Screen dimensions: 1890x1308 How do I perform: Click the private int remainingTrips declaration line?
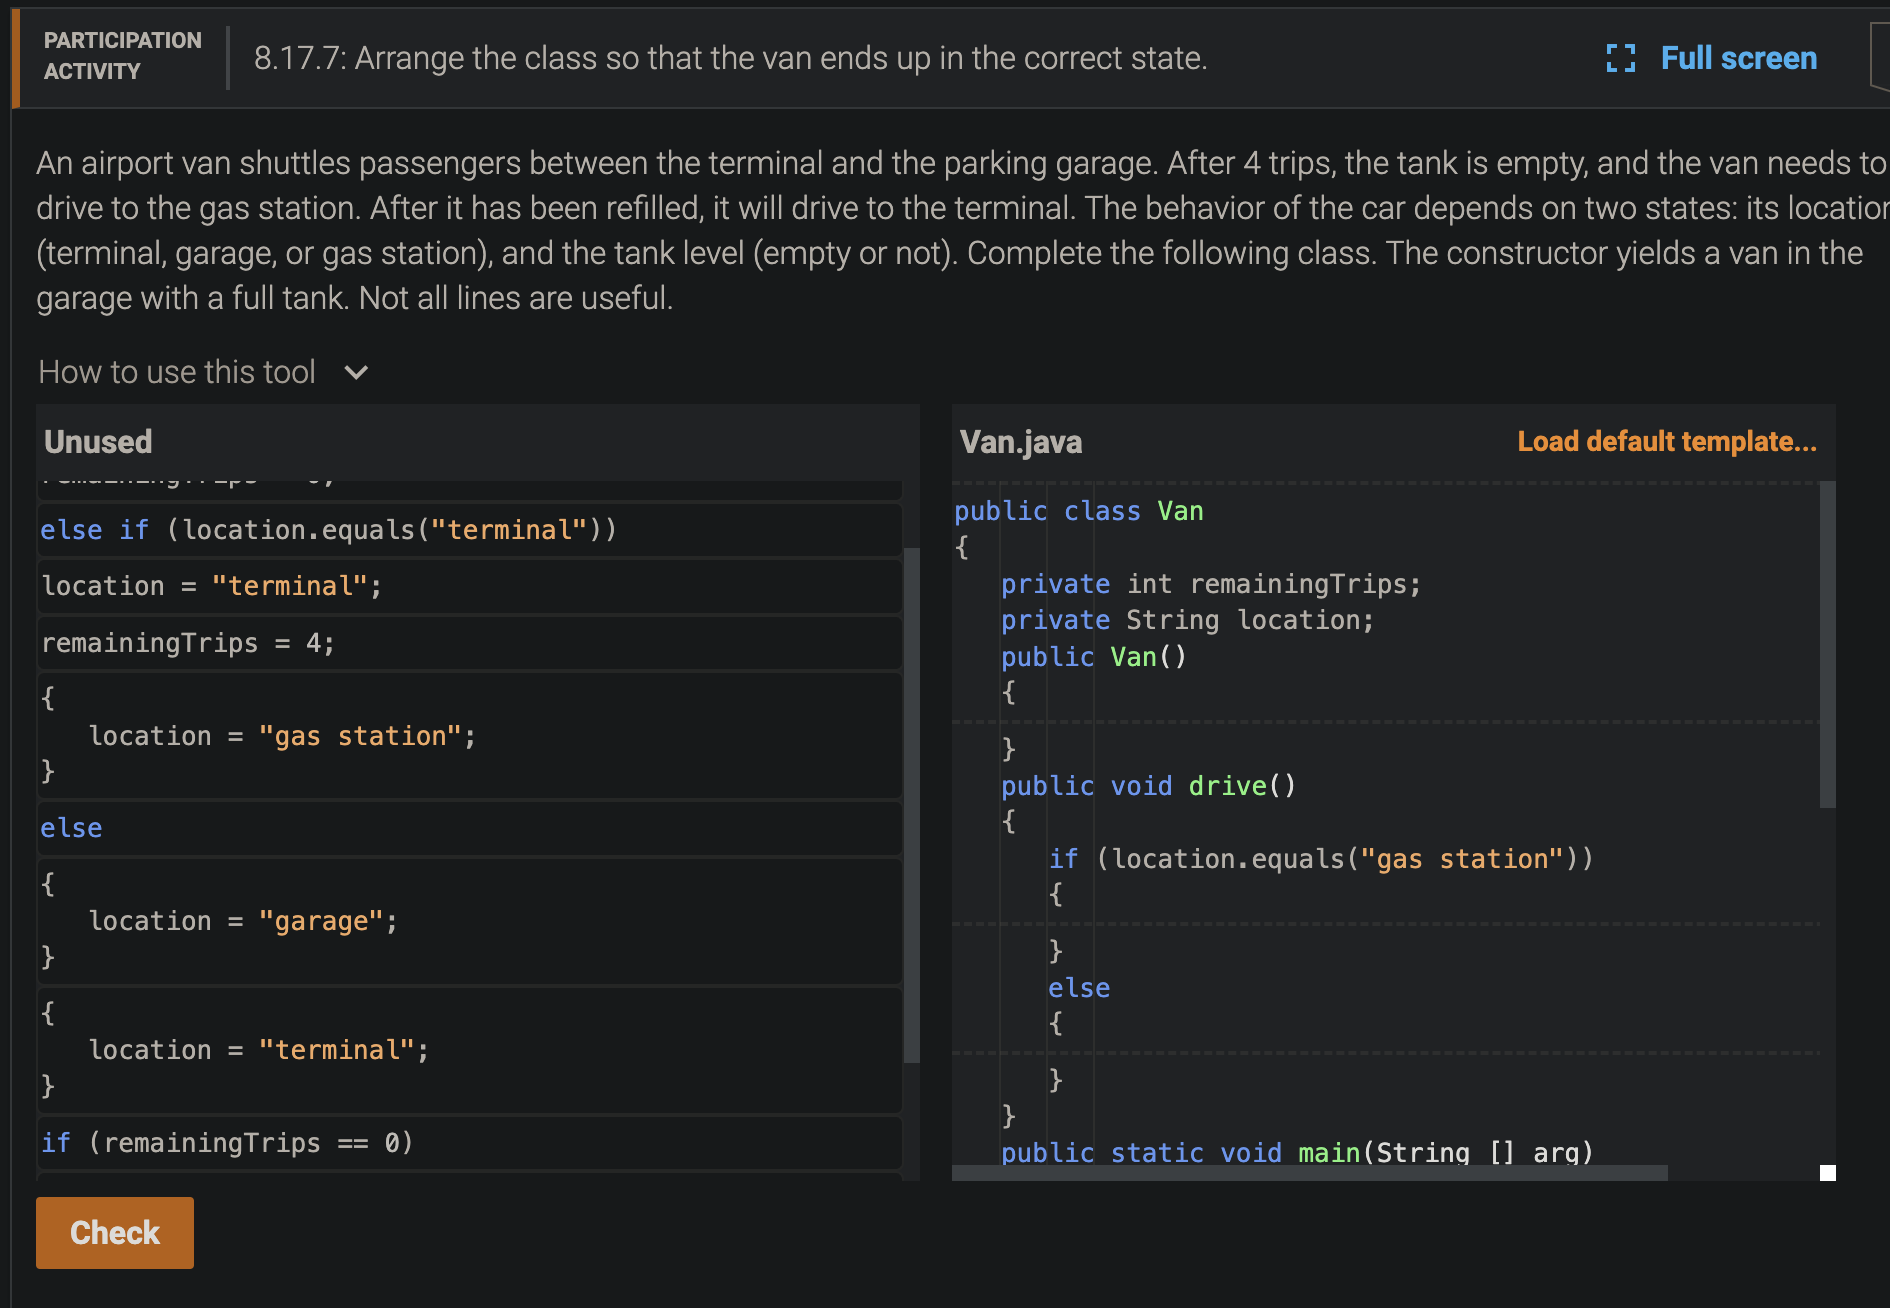[x=1210, y=584]
